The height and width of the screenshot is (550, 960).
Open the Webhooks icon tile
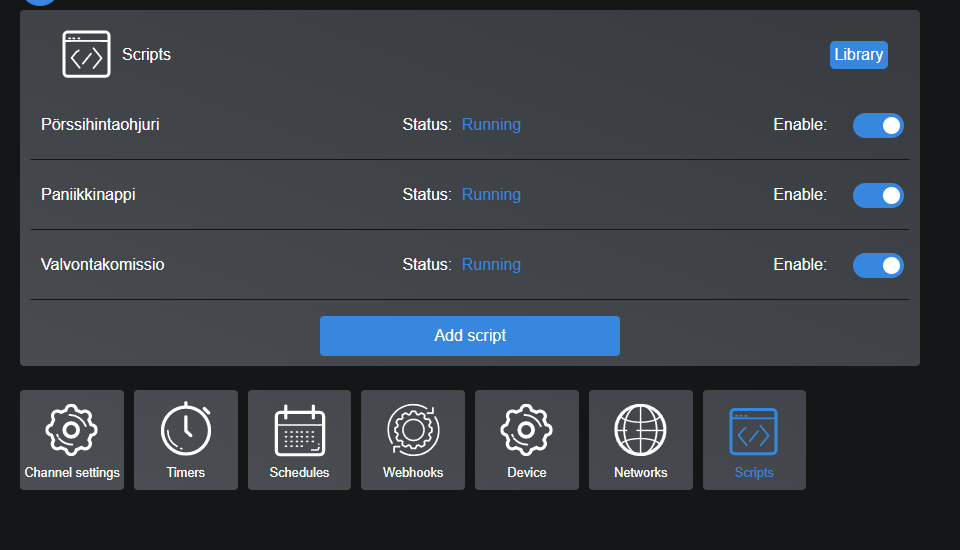point(413,431)
